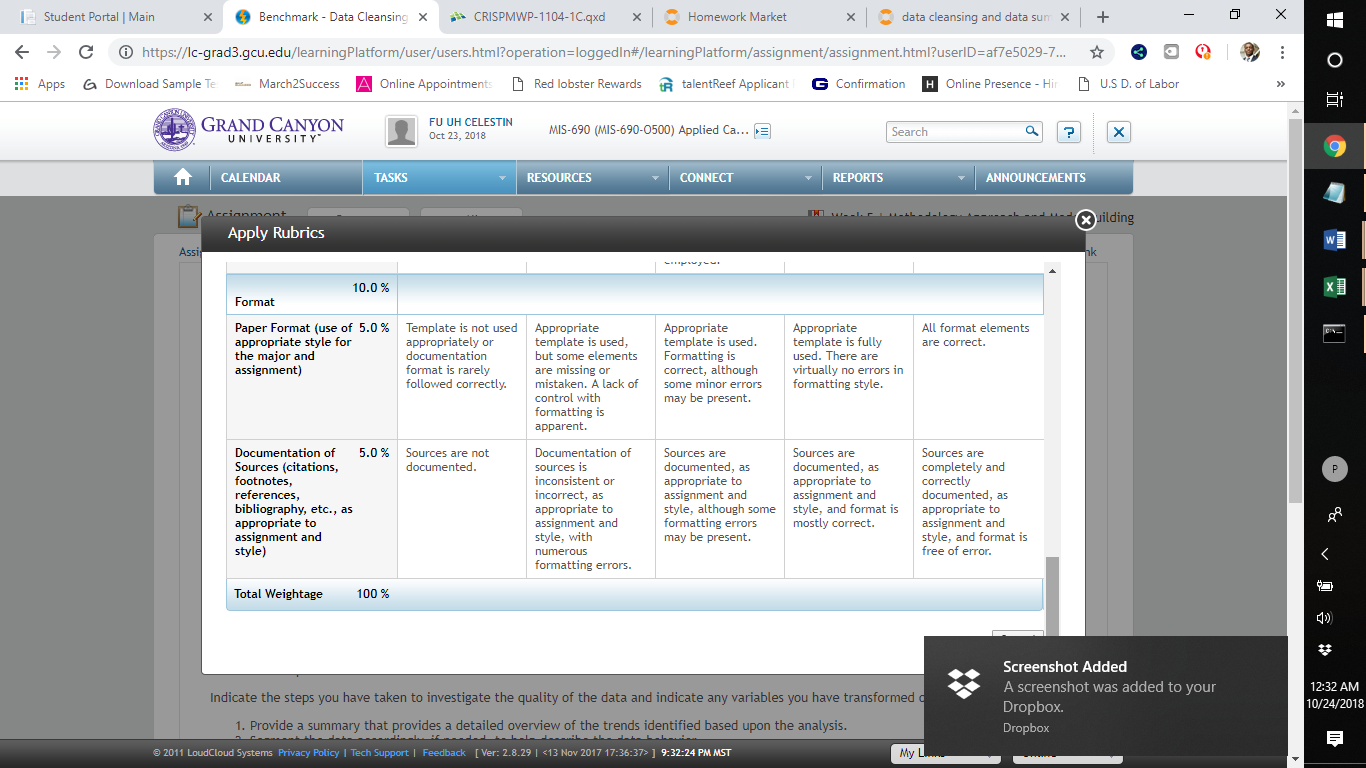Click the search magnifier icon

[1032, 131]
